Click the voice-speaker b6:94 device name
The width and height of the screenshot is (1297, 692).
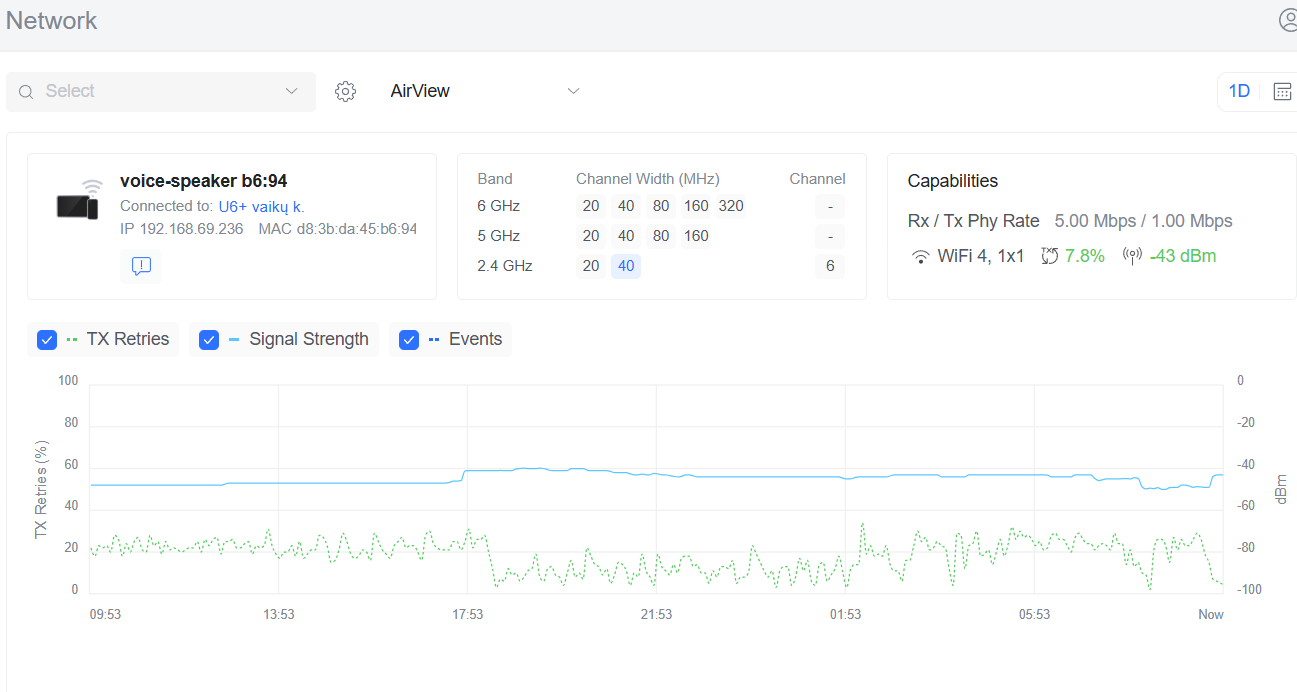[x=204, y=181]
